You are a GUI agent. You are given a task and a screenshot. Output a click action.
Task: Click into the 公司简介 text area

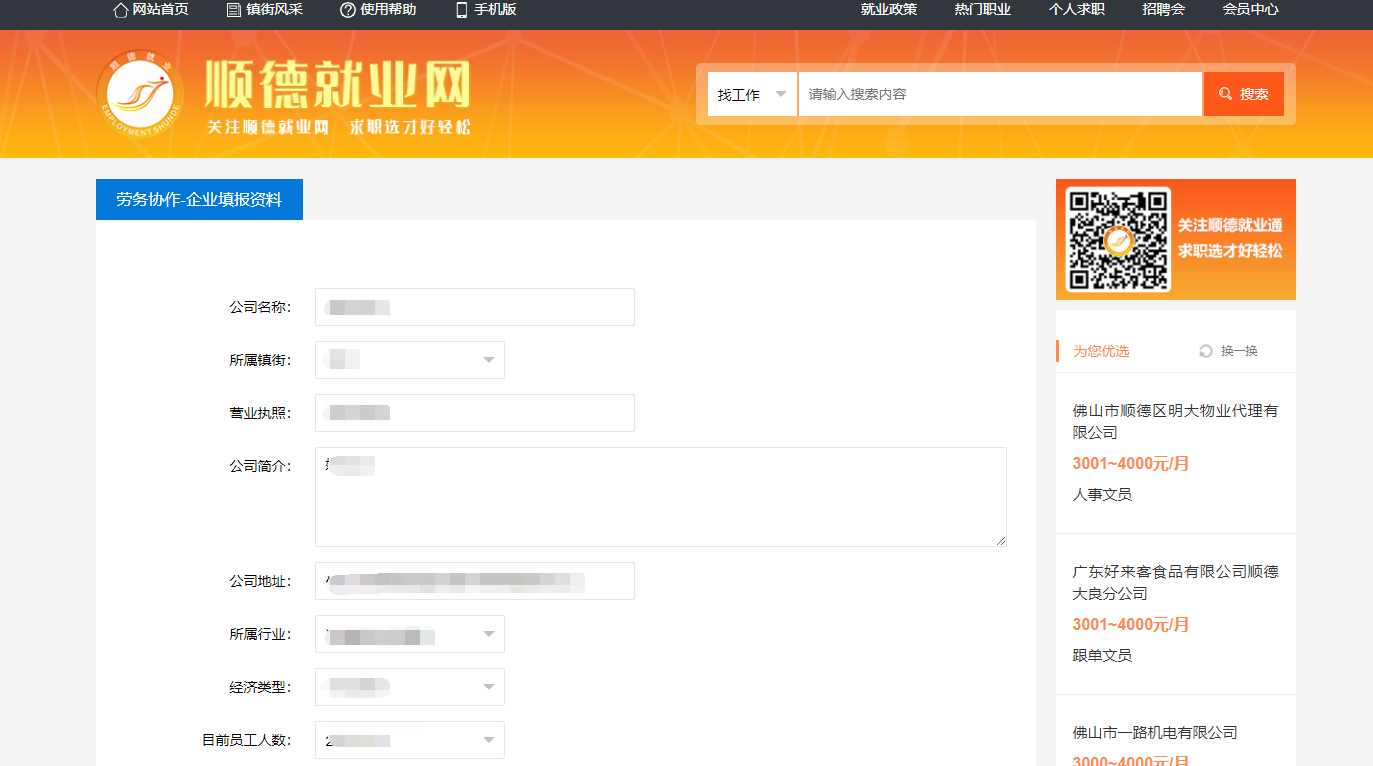pyautogui.click(x=660, y=497)
